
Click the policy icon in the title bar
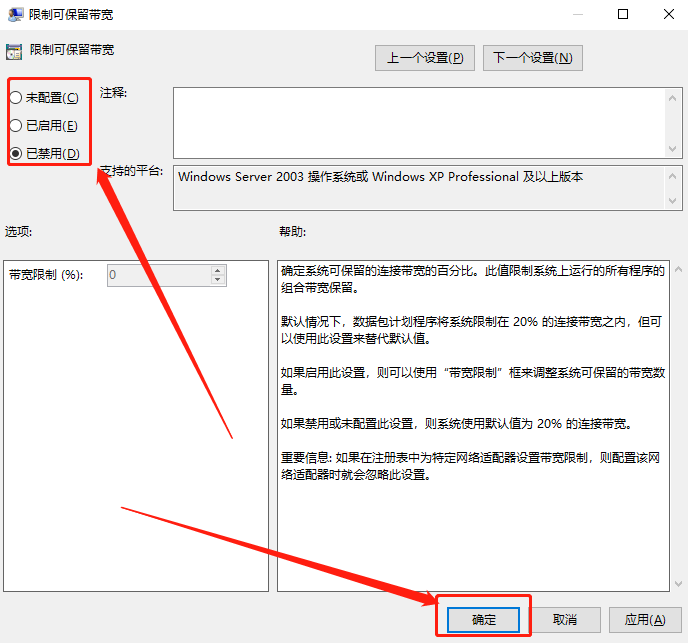pos(14,15)
